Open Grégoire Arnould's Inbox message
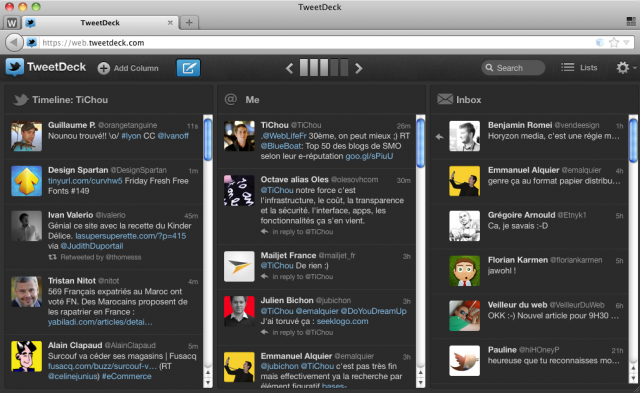The image size is (640, 393). (530, 226)
